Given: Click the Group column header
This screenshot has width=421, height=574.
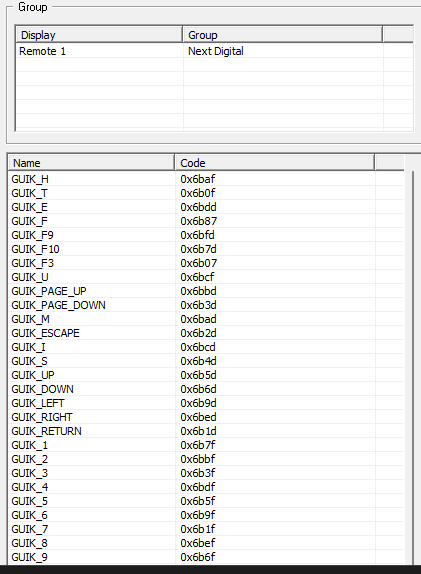Looking at the screenshot, I should (x=282, y=35).
